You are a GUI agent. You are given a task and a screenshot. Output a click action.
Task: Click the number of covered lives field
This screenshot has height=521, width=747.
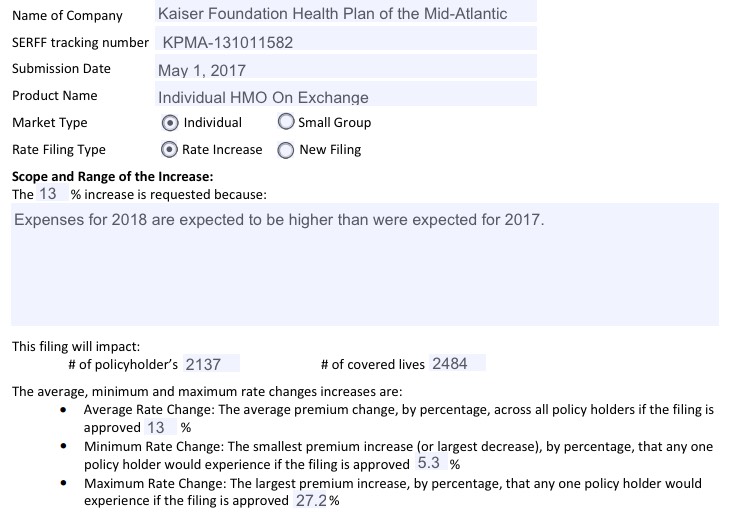(456, 364)
